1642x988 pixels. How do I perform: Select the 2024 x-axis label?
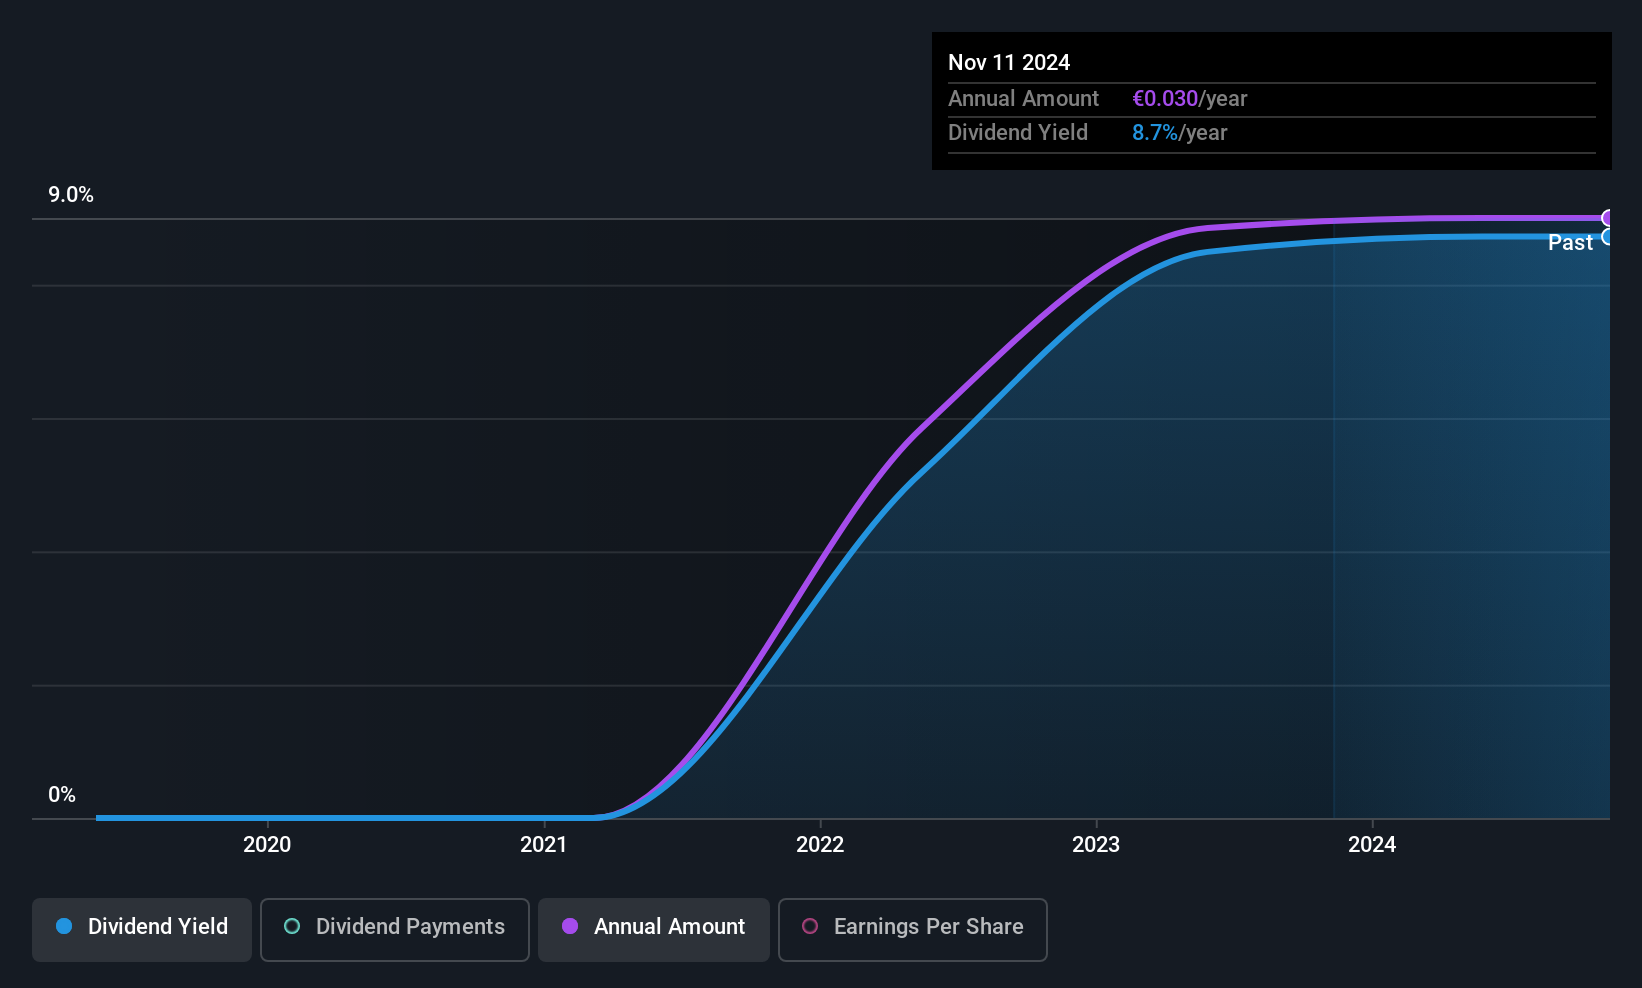pyautogui.click(x=1372, y=845)
